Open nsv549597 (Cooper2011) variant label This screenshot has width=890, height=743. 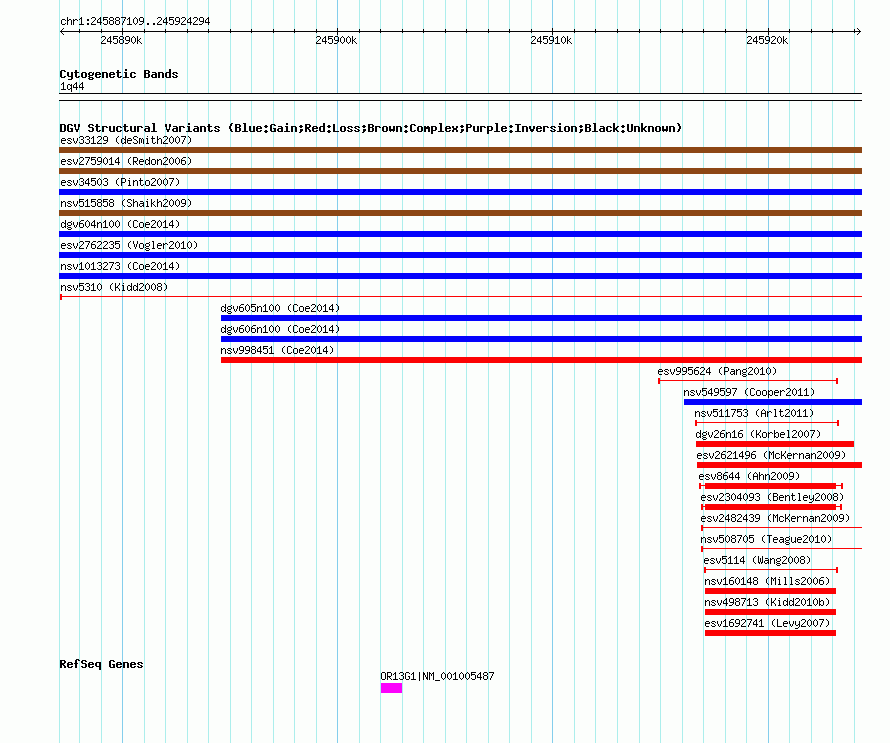[749, 392]
